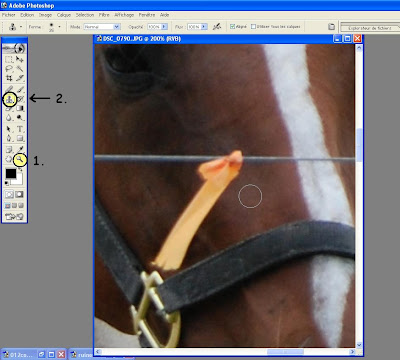Select the Magic Wand tool
This screenshot has width=400, height=360.
coord(20,69)
